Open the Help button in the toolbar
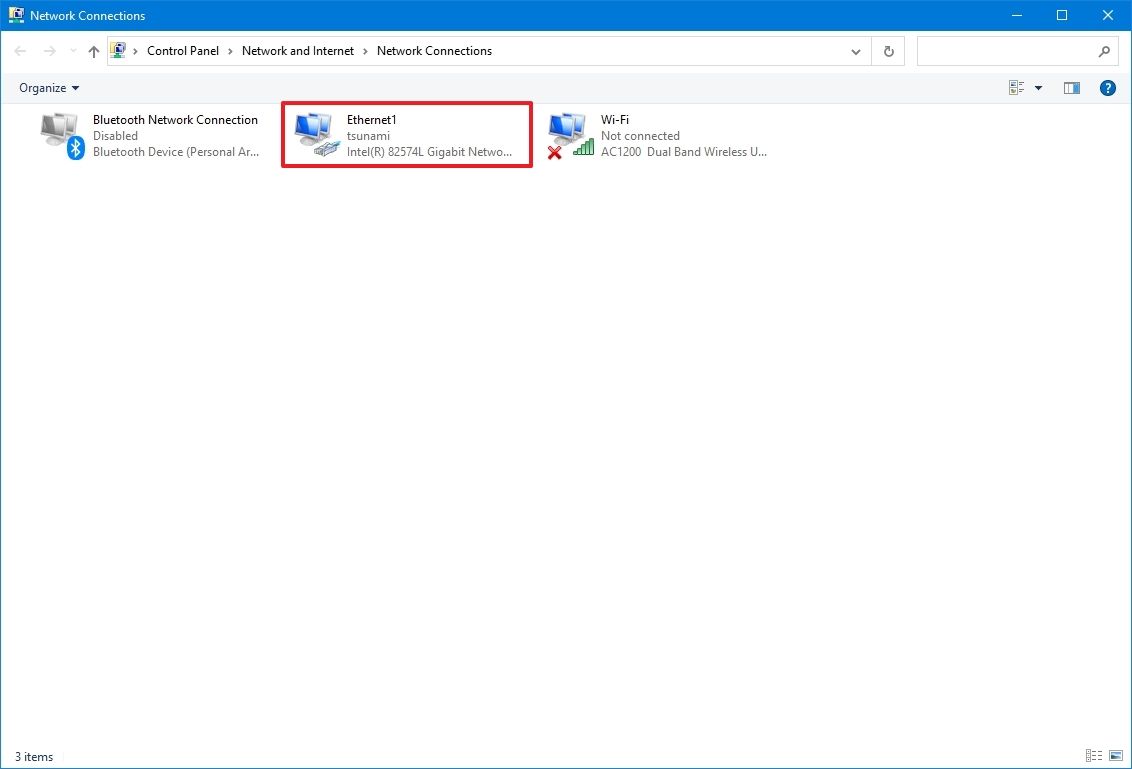Screen dimensions: 1132x769 [1107, 87]
